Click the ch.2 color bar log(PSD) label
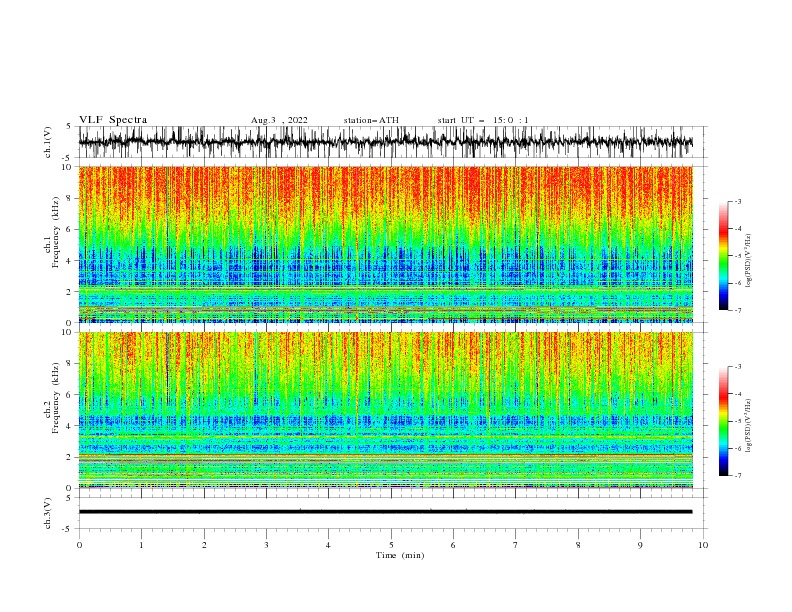This screenshot has width=792, height=612. click(748, 425)
